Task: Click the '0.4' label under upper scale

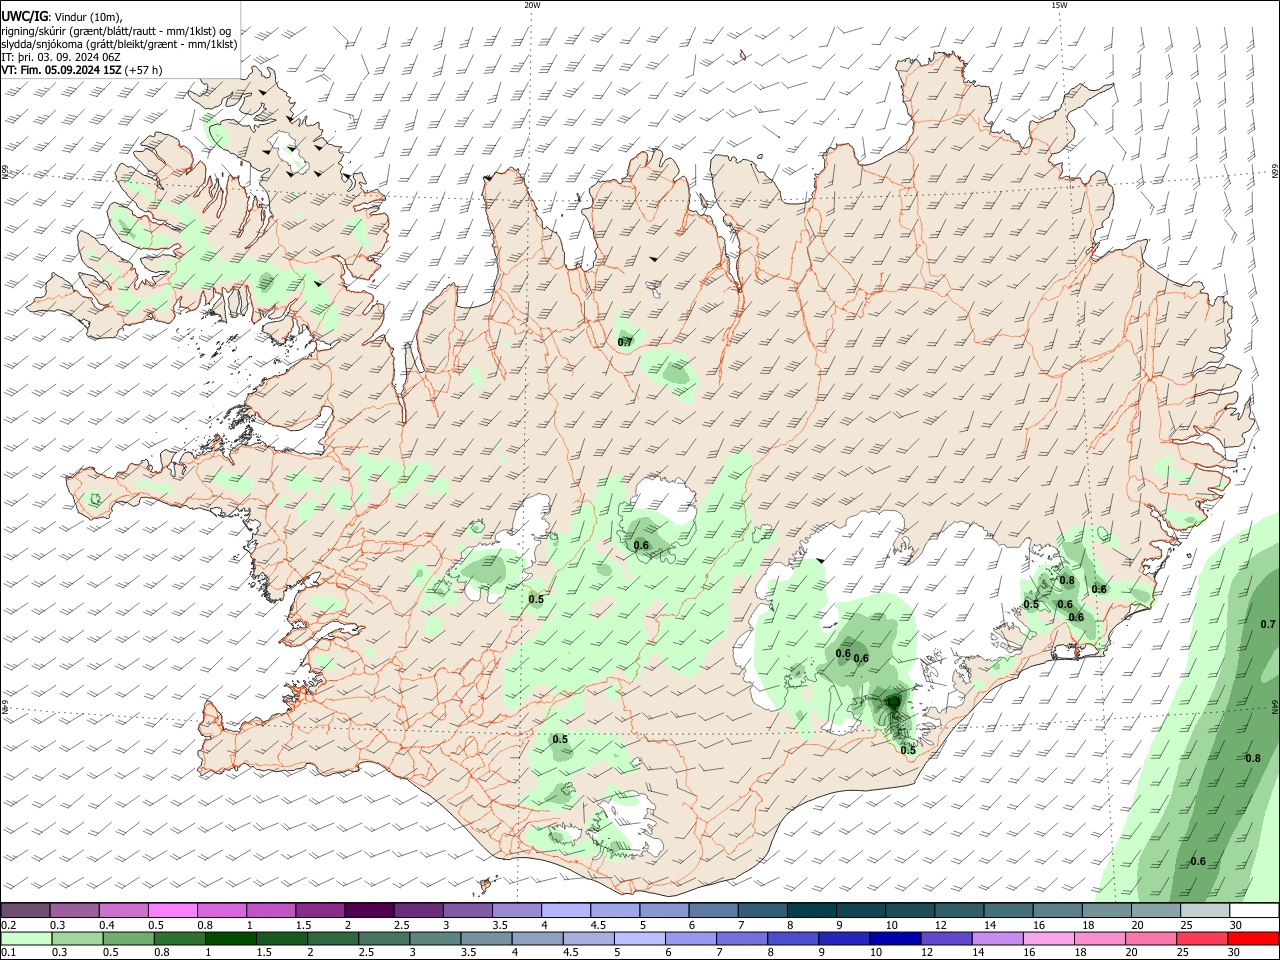Action: click(107, 925)
